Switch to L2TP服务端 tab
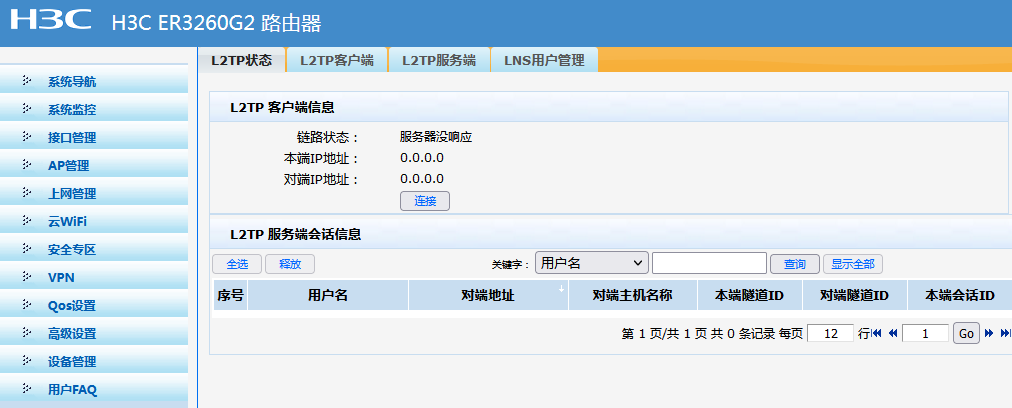1012x408 pixels. (x=439, y=60)
